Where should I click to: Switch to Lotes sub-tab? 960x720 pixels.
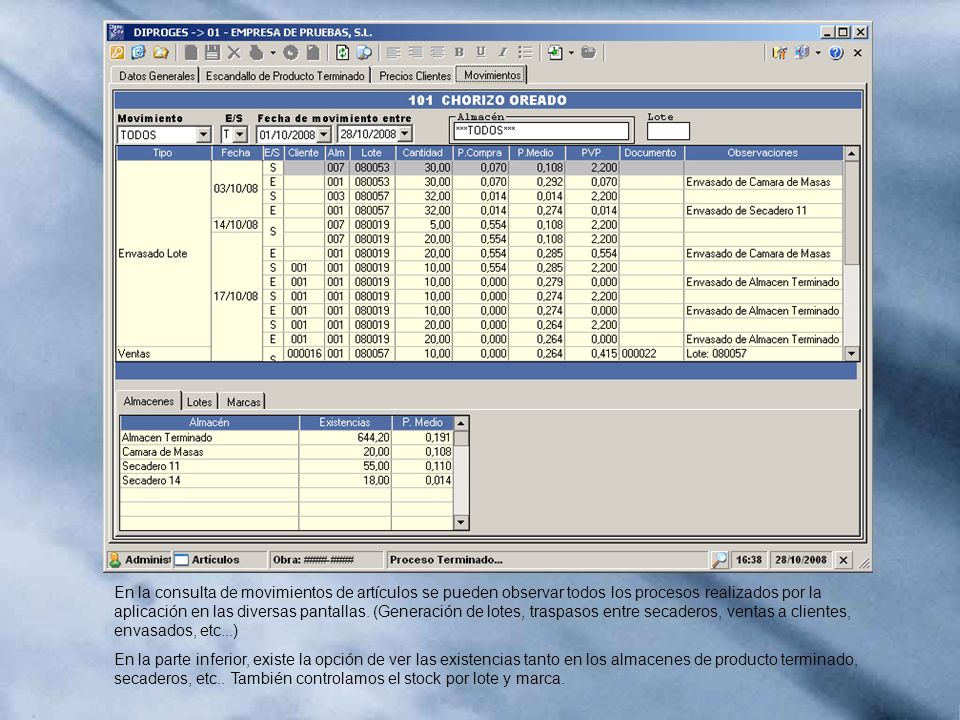tap(200, 402)
